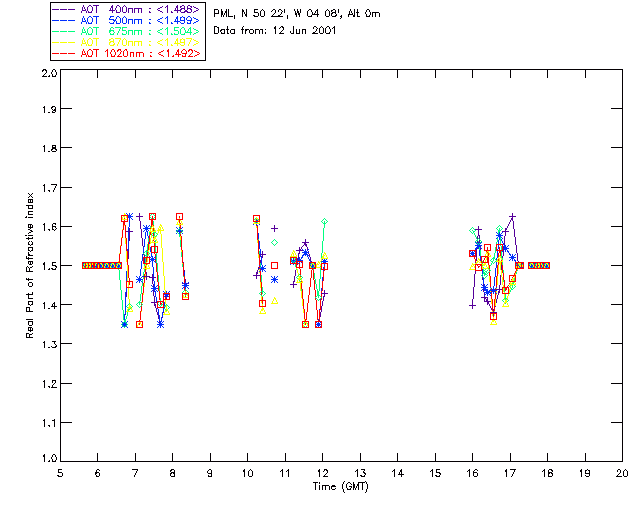Click the hour 19 x-axis label

(x=585, y=473)
